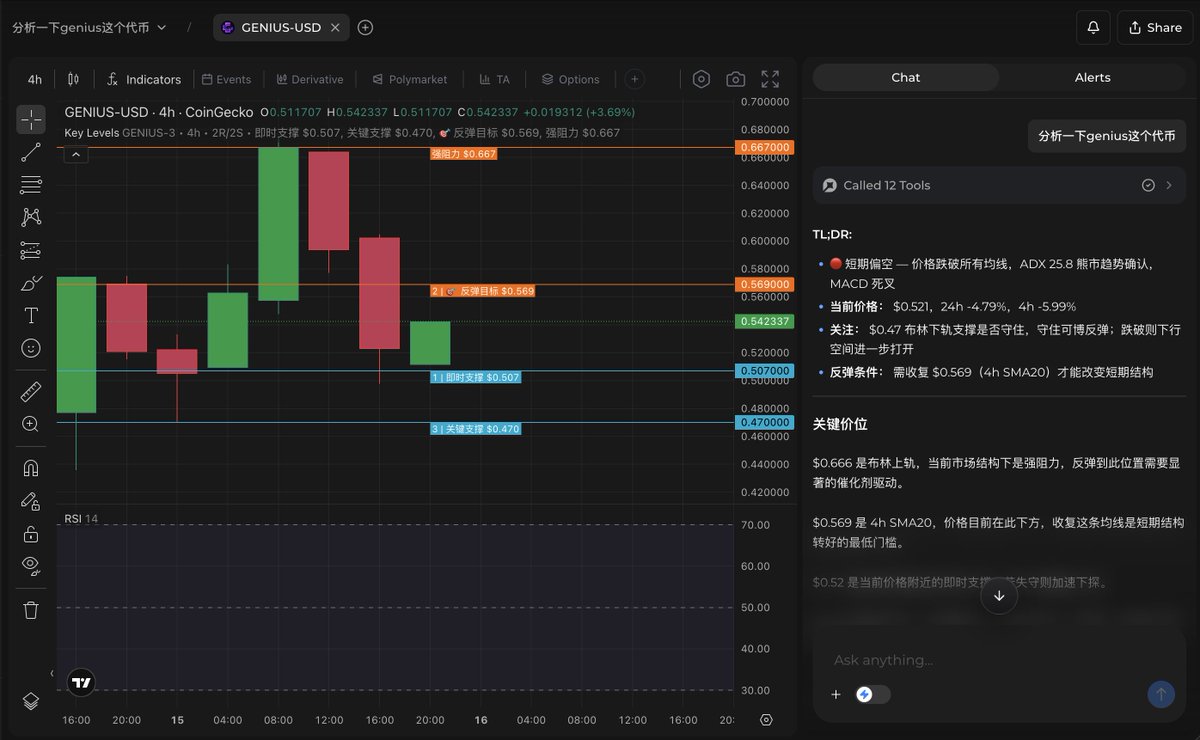Viewport: 1200px width, 740px height.
Task: Open the 4h timeframe selector
Action: (35, 79)
